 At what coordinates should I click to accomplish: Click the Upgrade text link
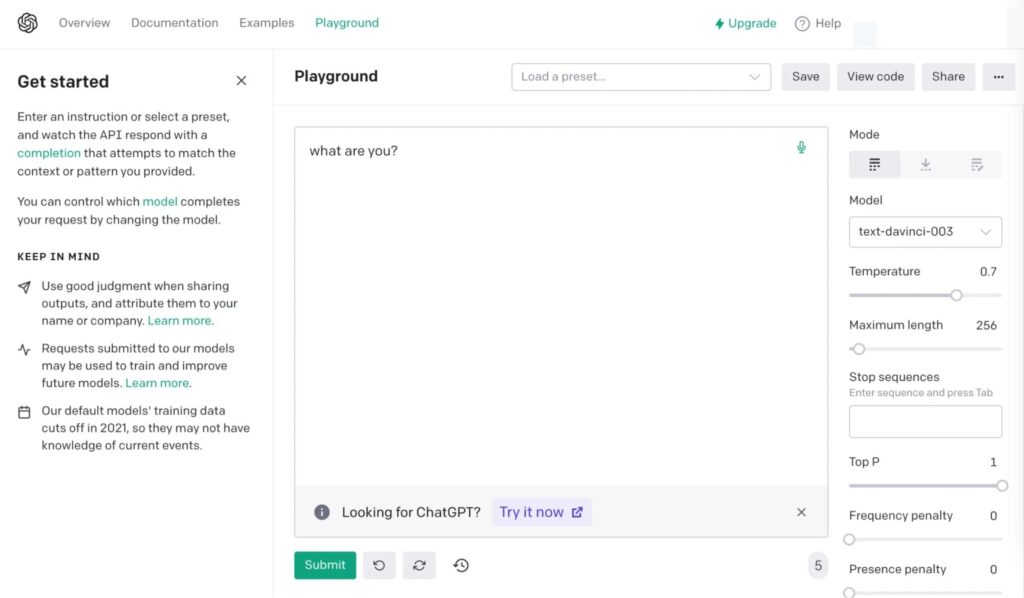coord(752,24)
